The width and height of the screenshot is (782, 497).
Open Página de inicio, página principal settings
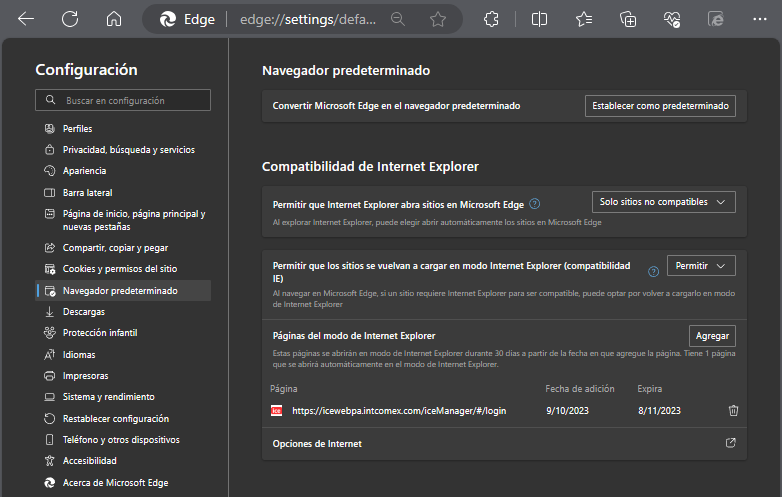click(124, 220)
